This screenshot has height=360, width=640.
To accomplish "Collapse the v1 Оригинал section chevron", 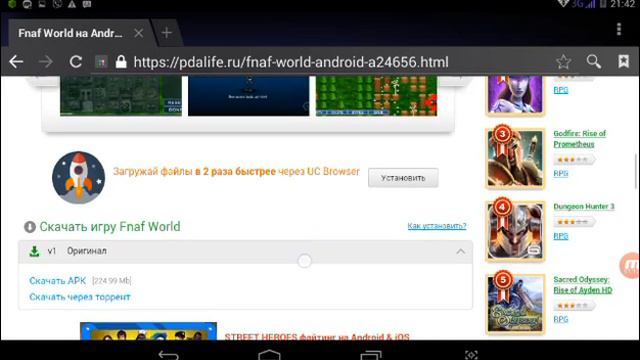I will (460, 251).
